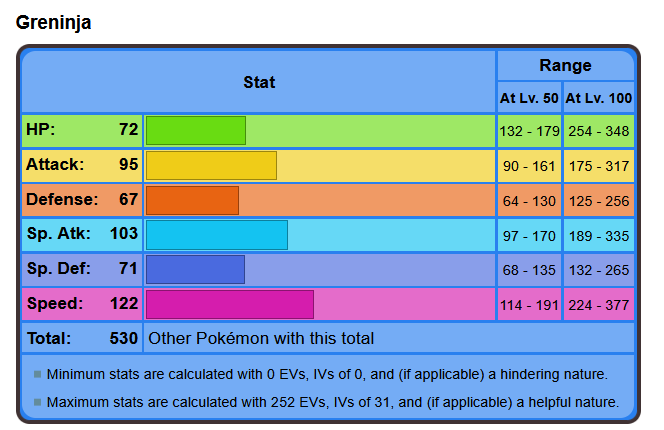
Task: Click the Range column header
Action: tap(565, 66)
